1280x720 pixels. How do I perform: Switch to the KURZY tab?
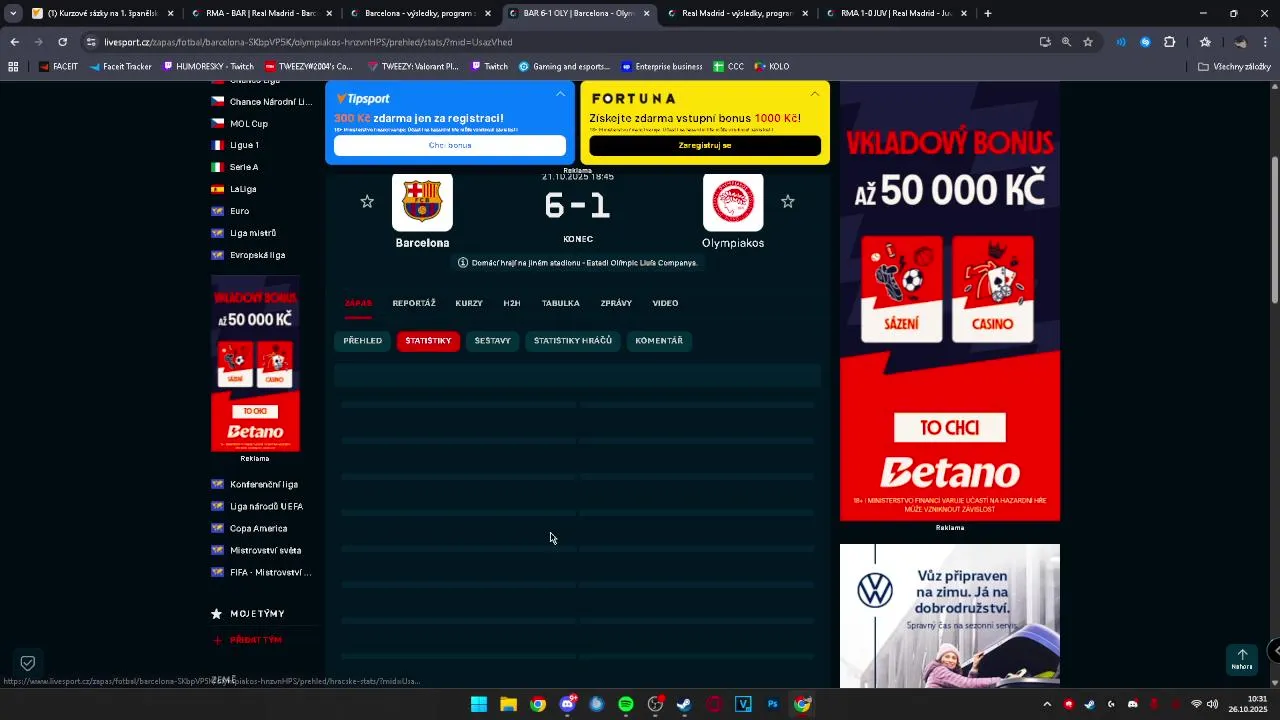[469, 303]
